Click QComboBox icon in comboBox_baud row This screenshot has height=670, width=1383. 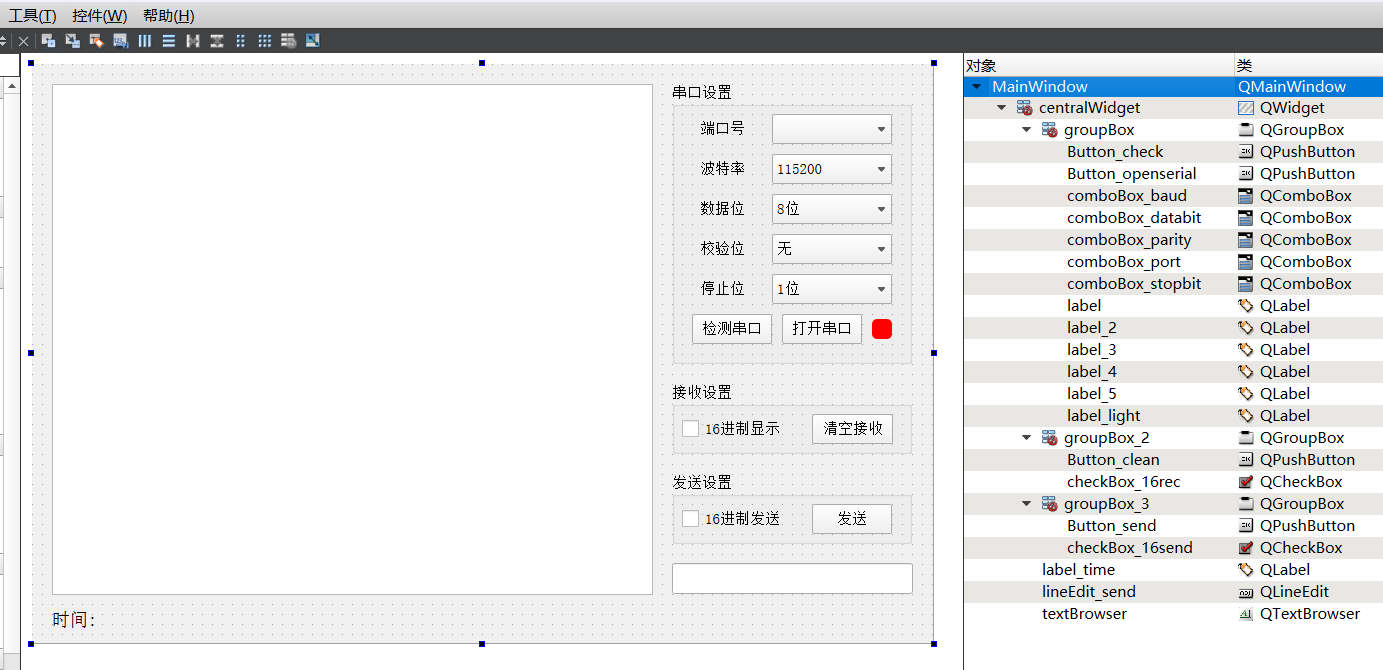click(x=1246, y=196)
